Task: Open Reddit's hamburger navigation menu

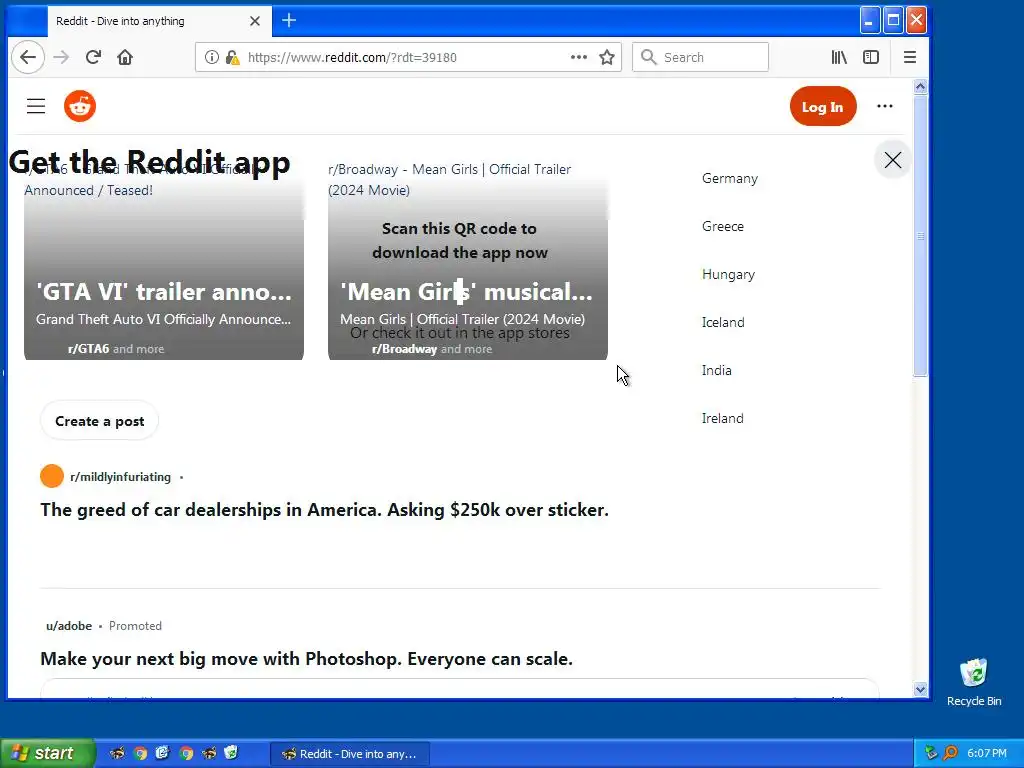Action: [x=36, y=106]
